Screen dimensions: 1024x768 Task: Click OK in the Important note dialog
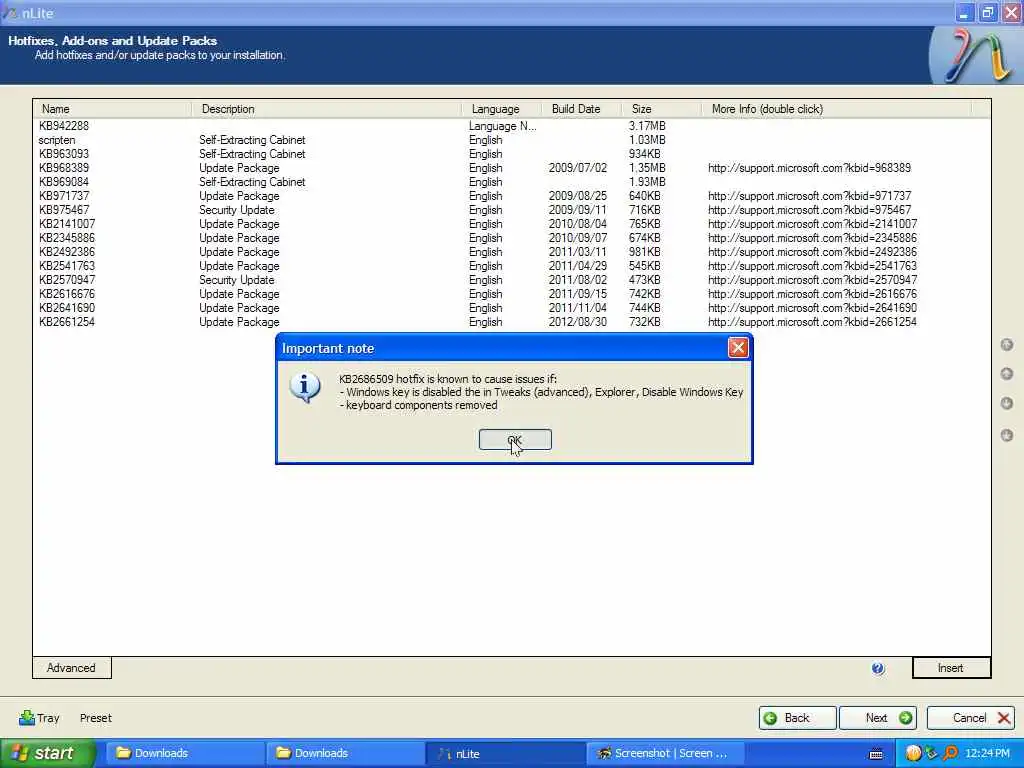(x=515, y=440)
